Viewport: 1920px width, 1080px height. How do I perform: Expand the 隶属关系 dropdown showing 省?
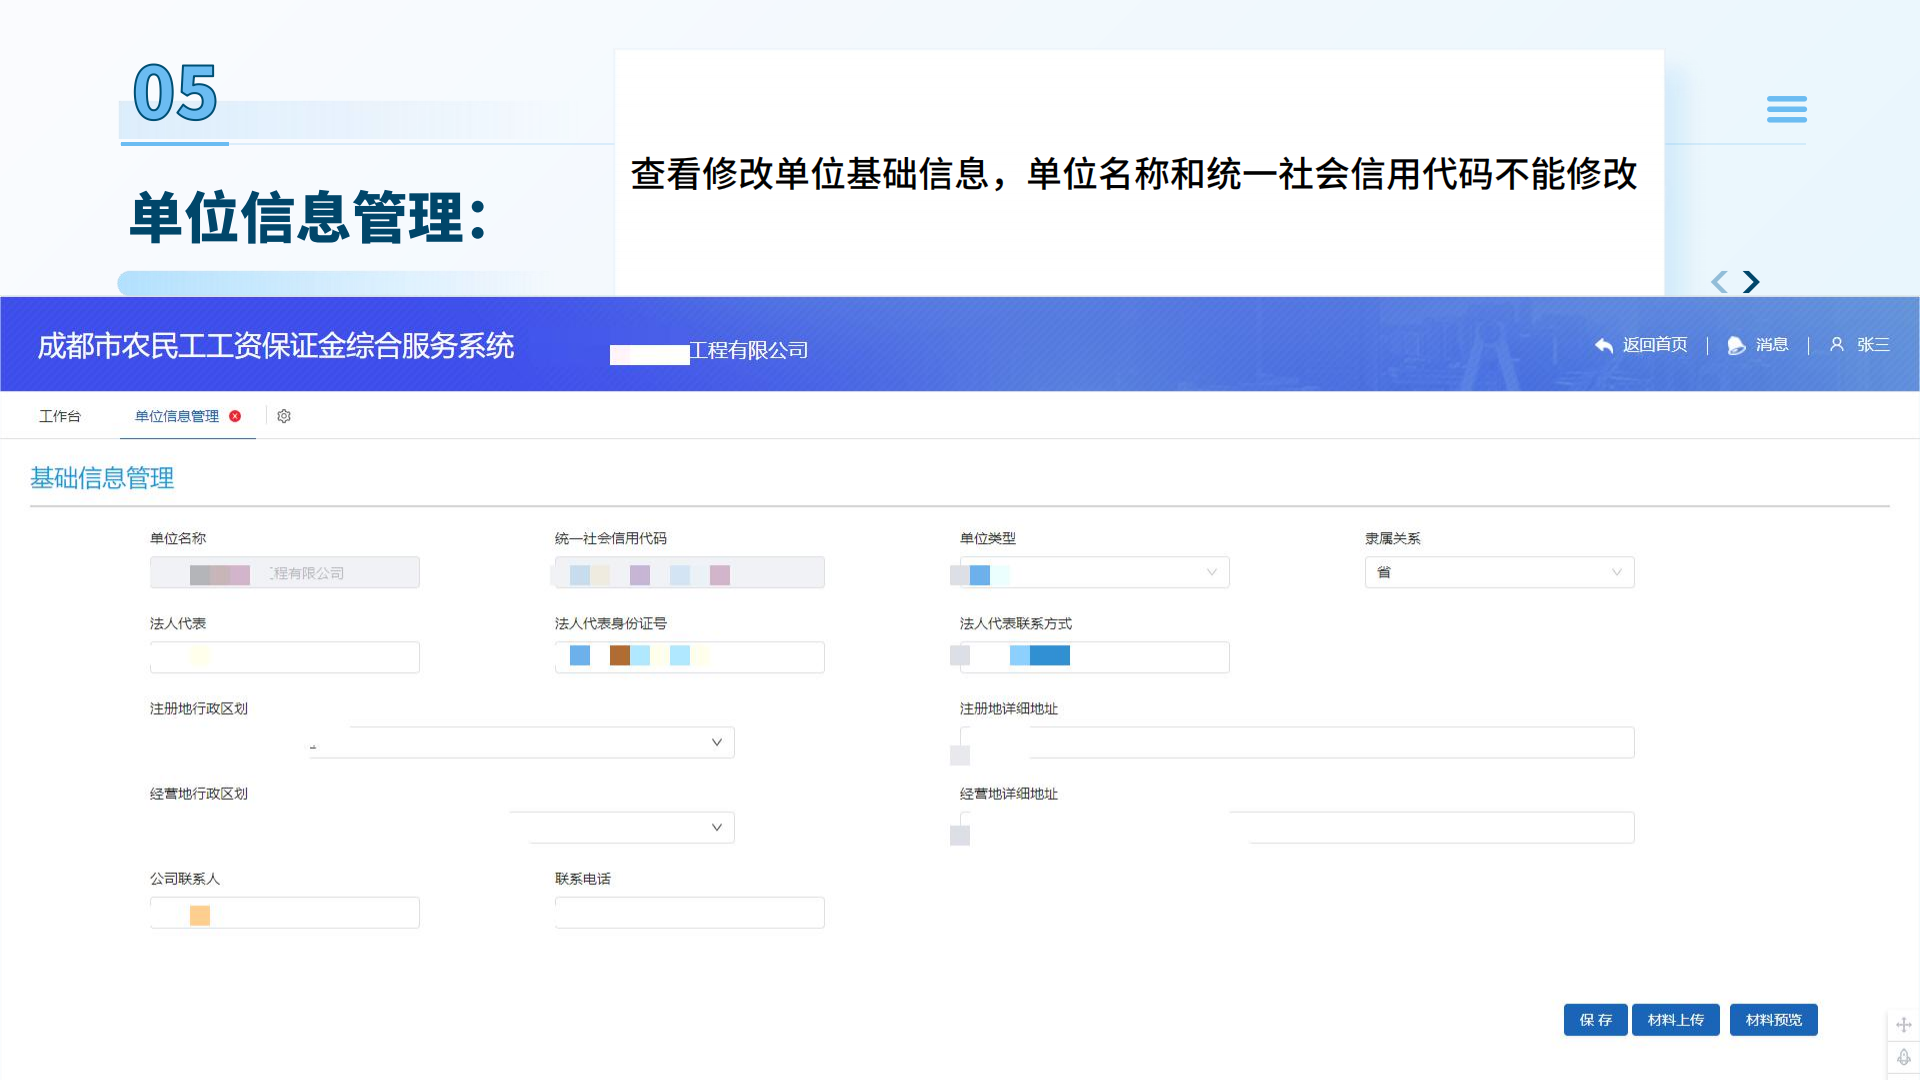pos(1617,572)
